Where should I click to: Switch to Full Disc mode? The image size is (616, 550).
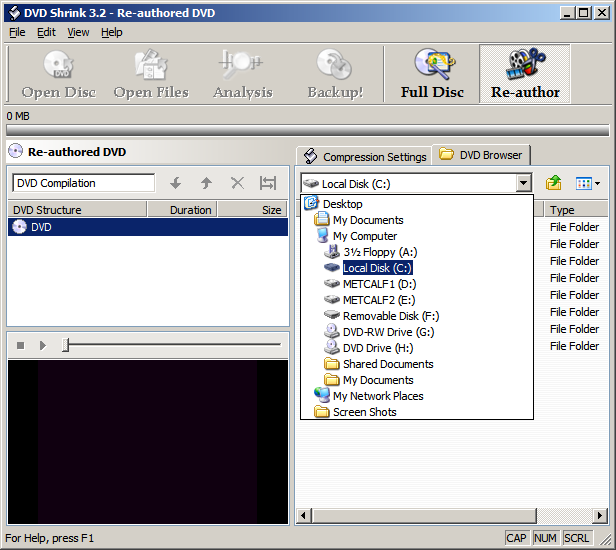coord(432,74)
